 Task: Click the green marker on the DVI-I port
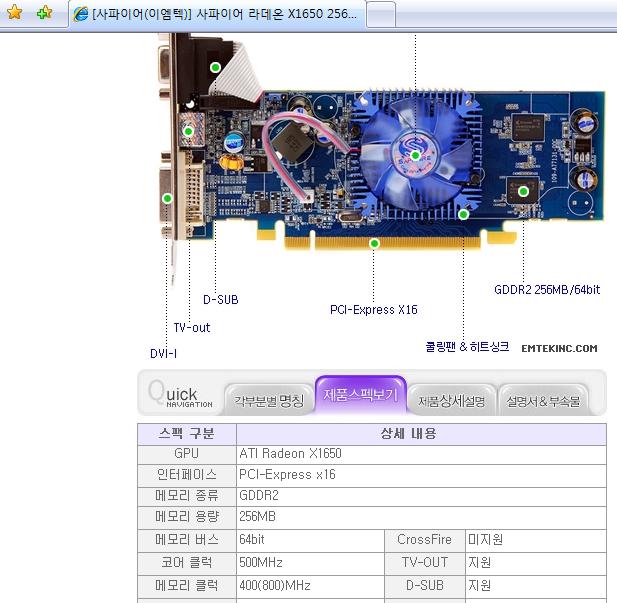pos(167,198)
